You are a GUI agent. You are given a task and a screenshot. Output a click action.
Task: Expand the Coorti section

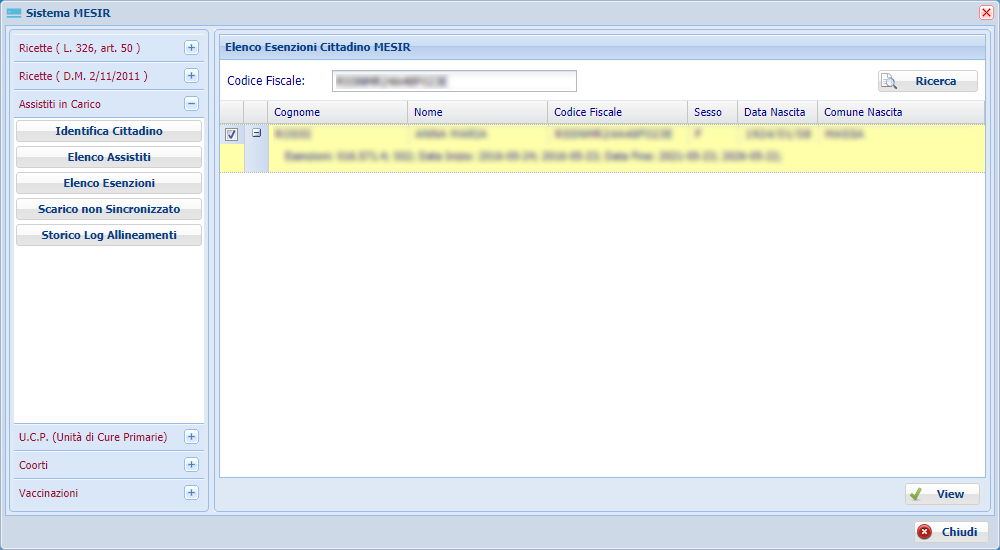pyautogui.click(x=191, y=465)
